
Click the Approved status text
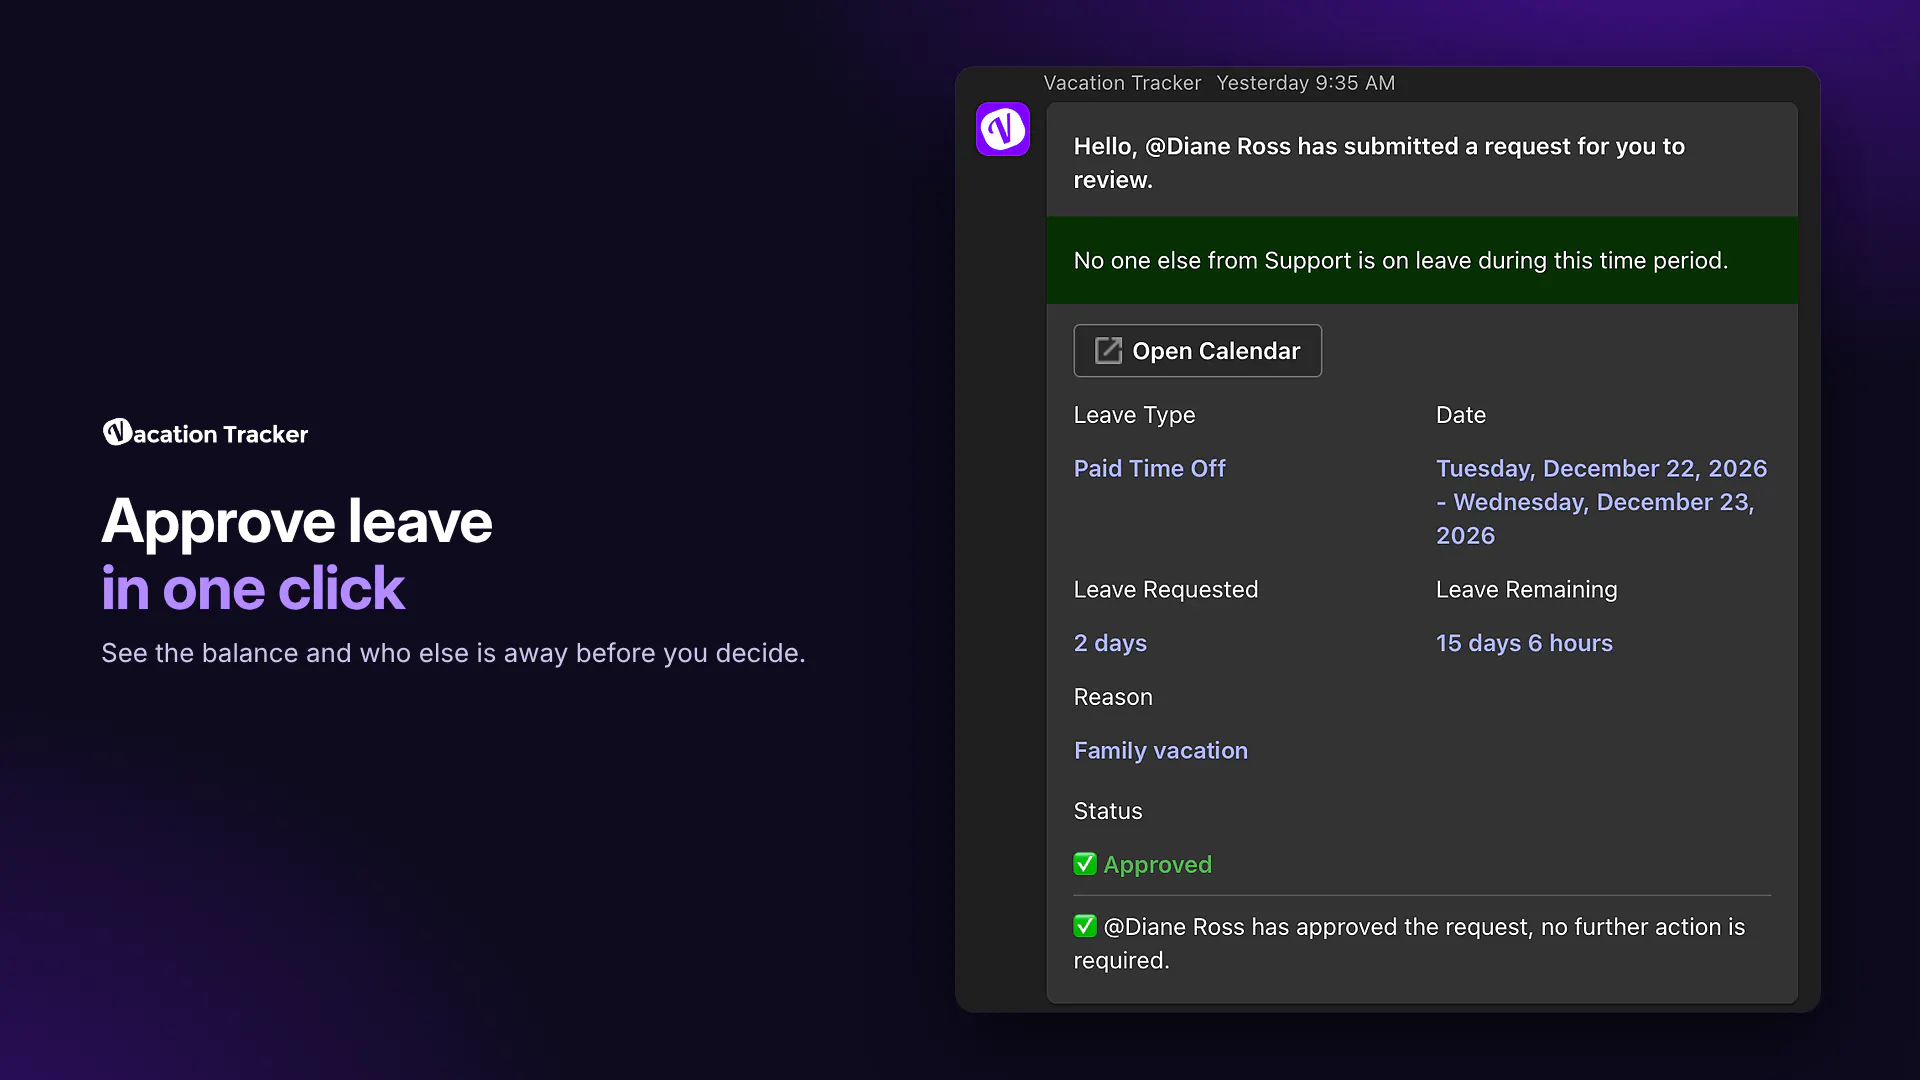1157,865
